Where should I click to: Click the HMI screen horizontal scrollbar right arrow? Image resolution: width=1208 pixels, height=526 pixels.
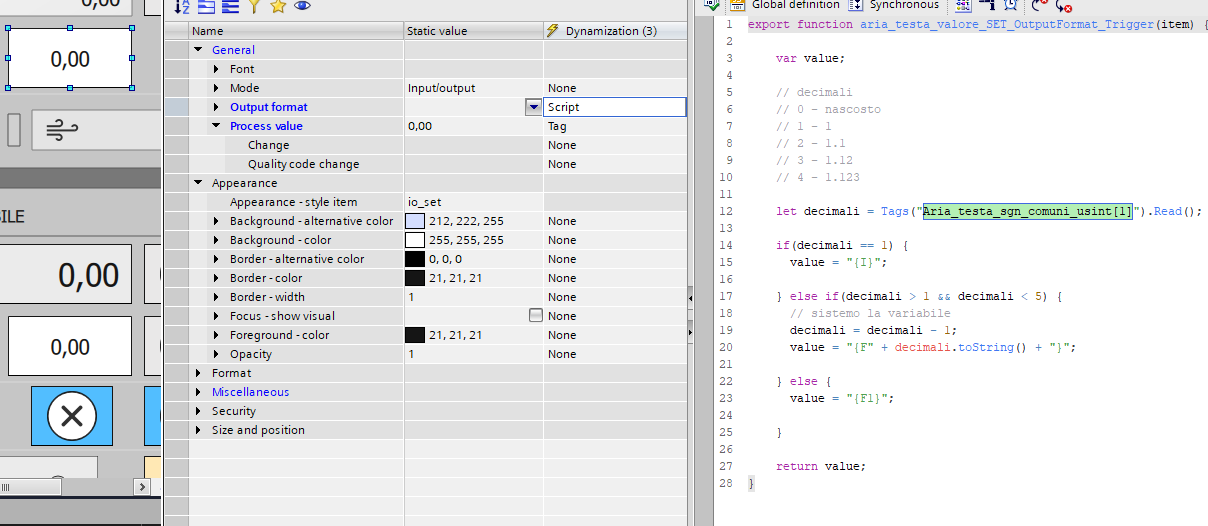pos(143,487)
